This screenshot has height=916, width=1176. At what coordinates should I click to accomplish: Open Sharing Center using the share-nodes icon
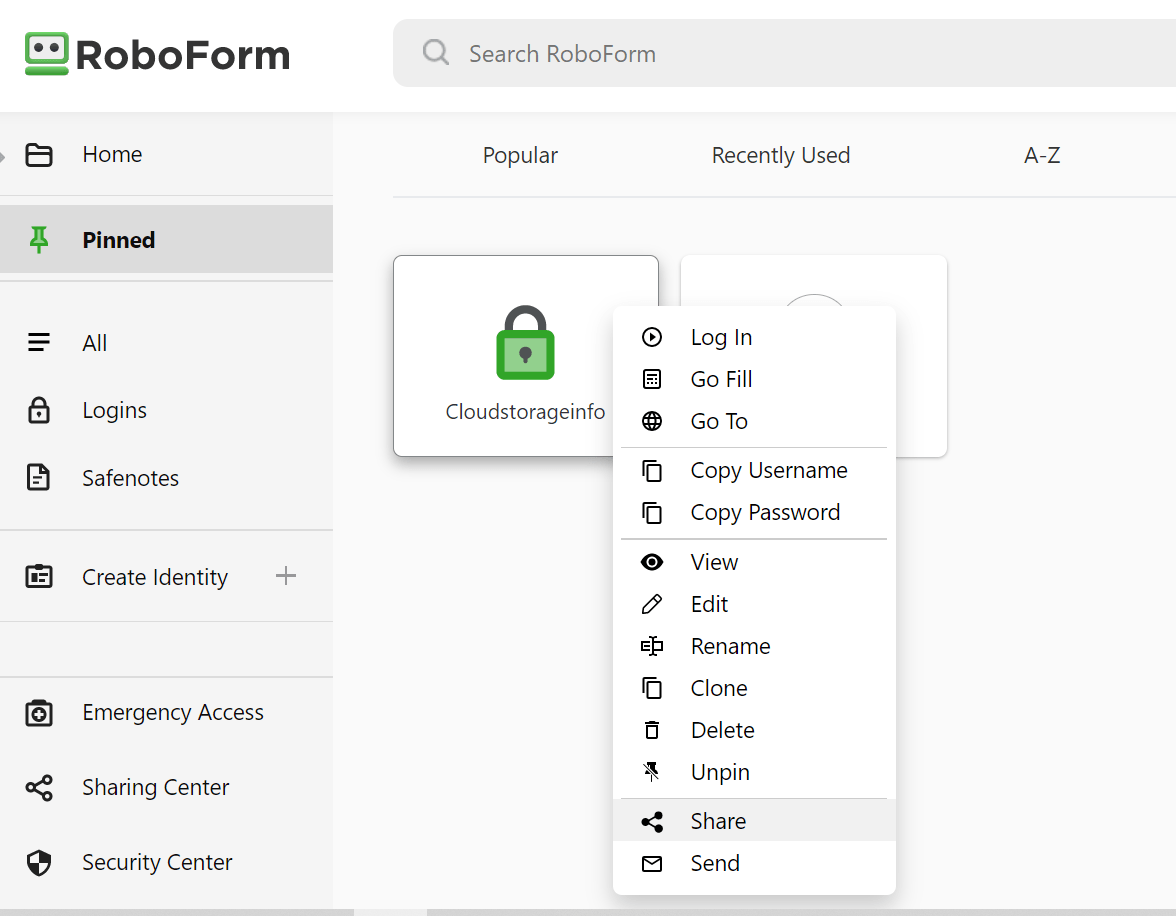point(40,788)
